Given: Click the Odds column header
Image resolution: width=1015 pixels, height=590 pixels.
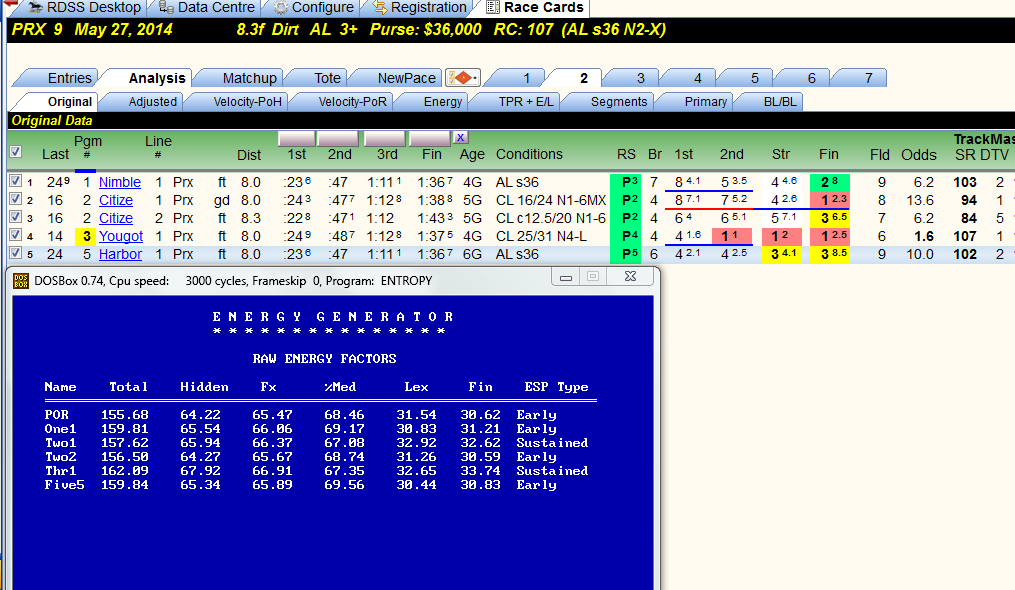Looking at the screenshot, I should (x=919, y=155).
